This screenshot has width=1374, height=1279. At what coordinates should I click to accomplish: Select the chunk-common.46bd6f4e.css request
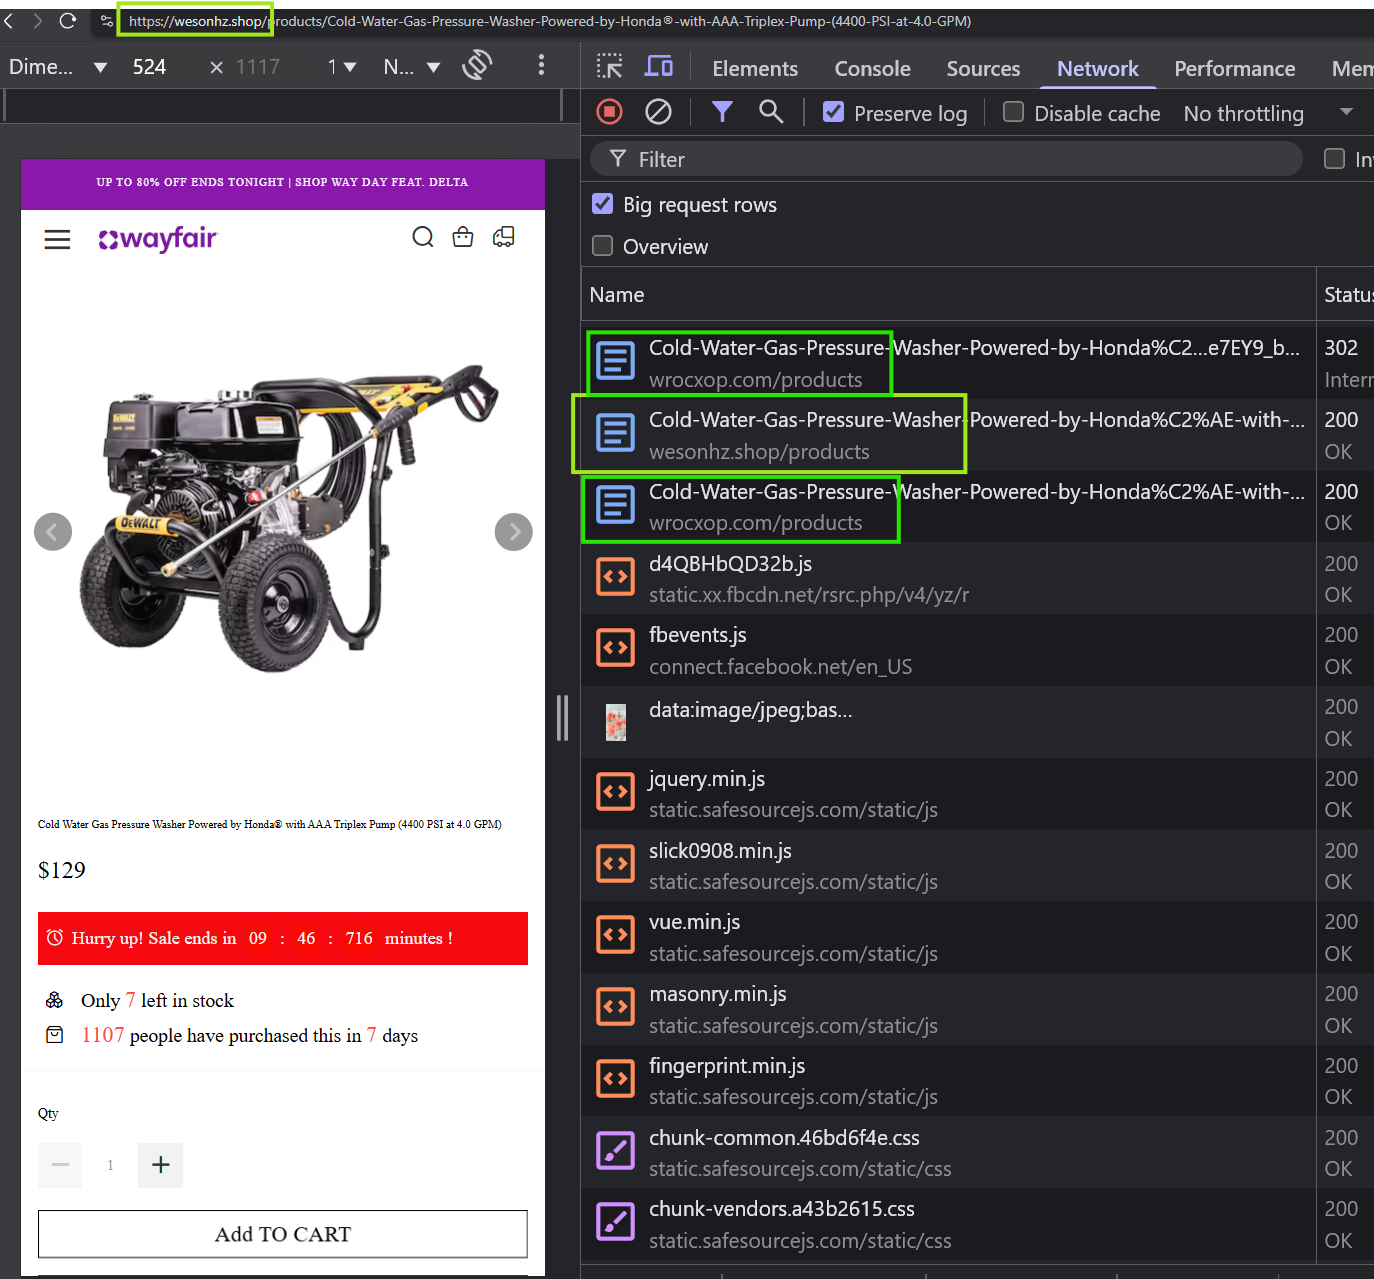[x=948, y=1153]
